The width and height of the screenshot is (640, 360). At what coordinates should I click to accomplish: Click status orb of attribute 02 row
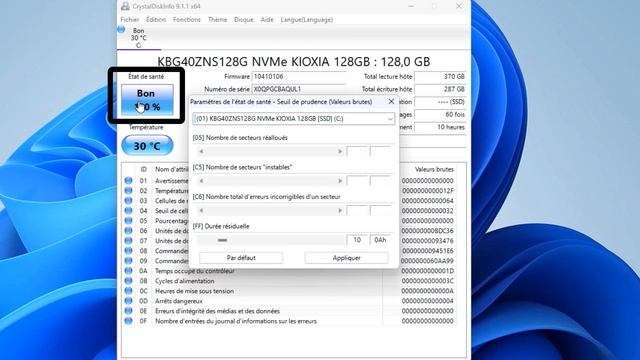129,191
